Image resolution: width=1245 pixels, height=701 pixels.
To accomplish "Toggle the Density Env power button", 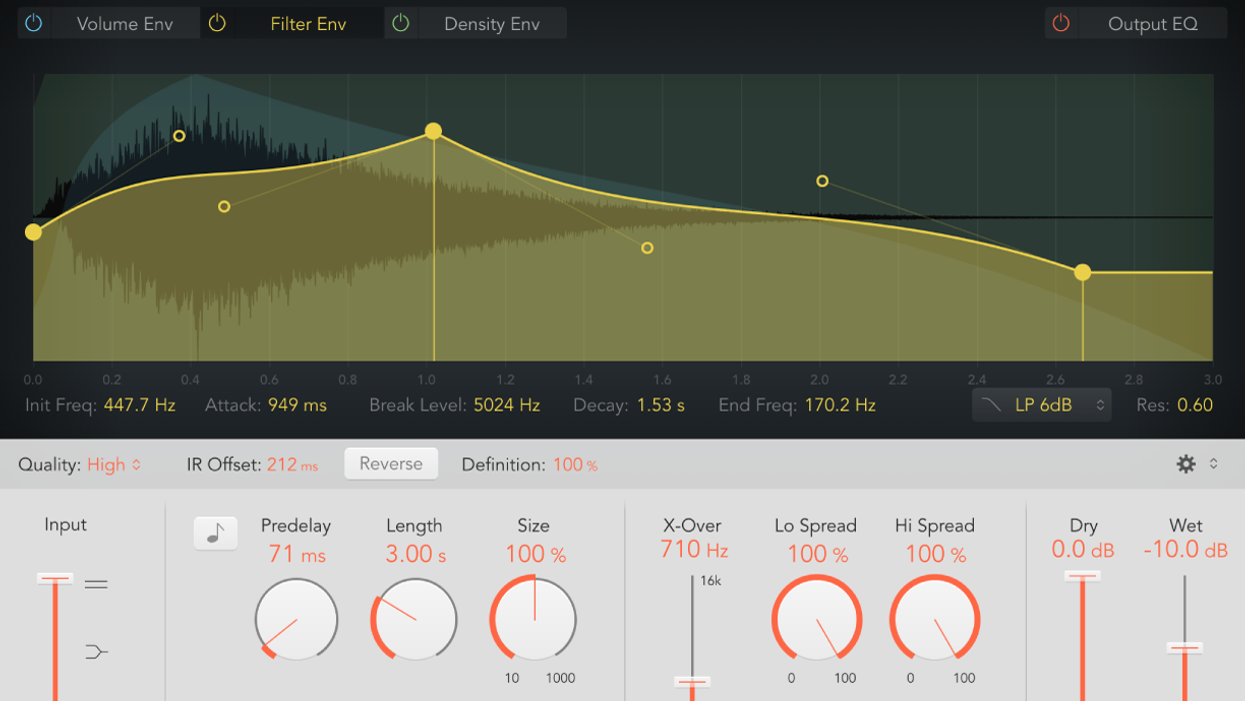I will [x=401, y=23].
